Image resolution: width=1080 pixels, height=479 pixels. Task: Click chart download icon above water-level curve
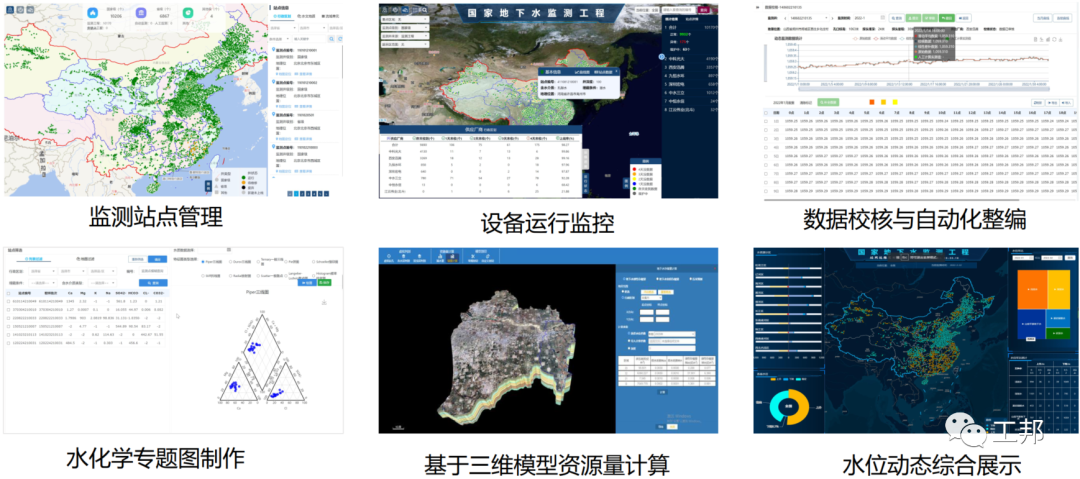click(x=1060, y=39)
